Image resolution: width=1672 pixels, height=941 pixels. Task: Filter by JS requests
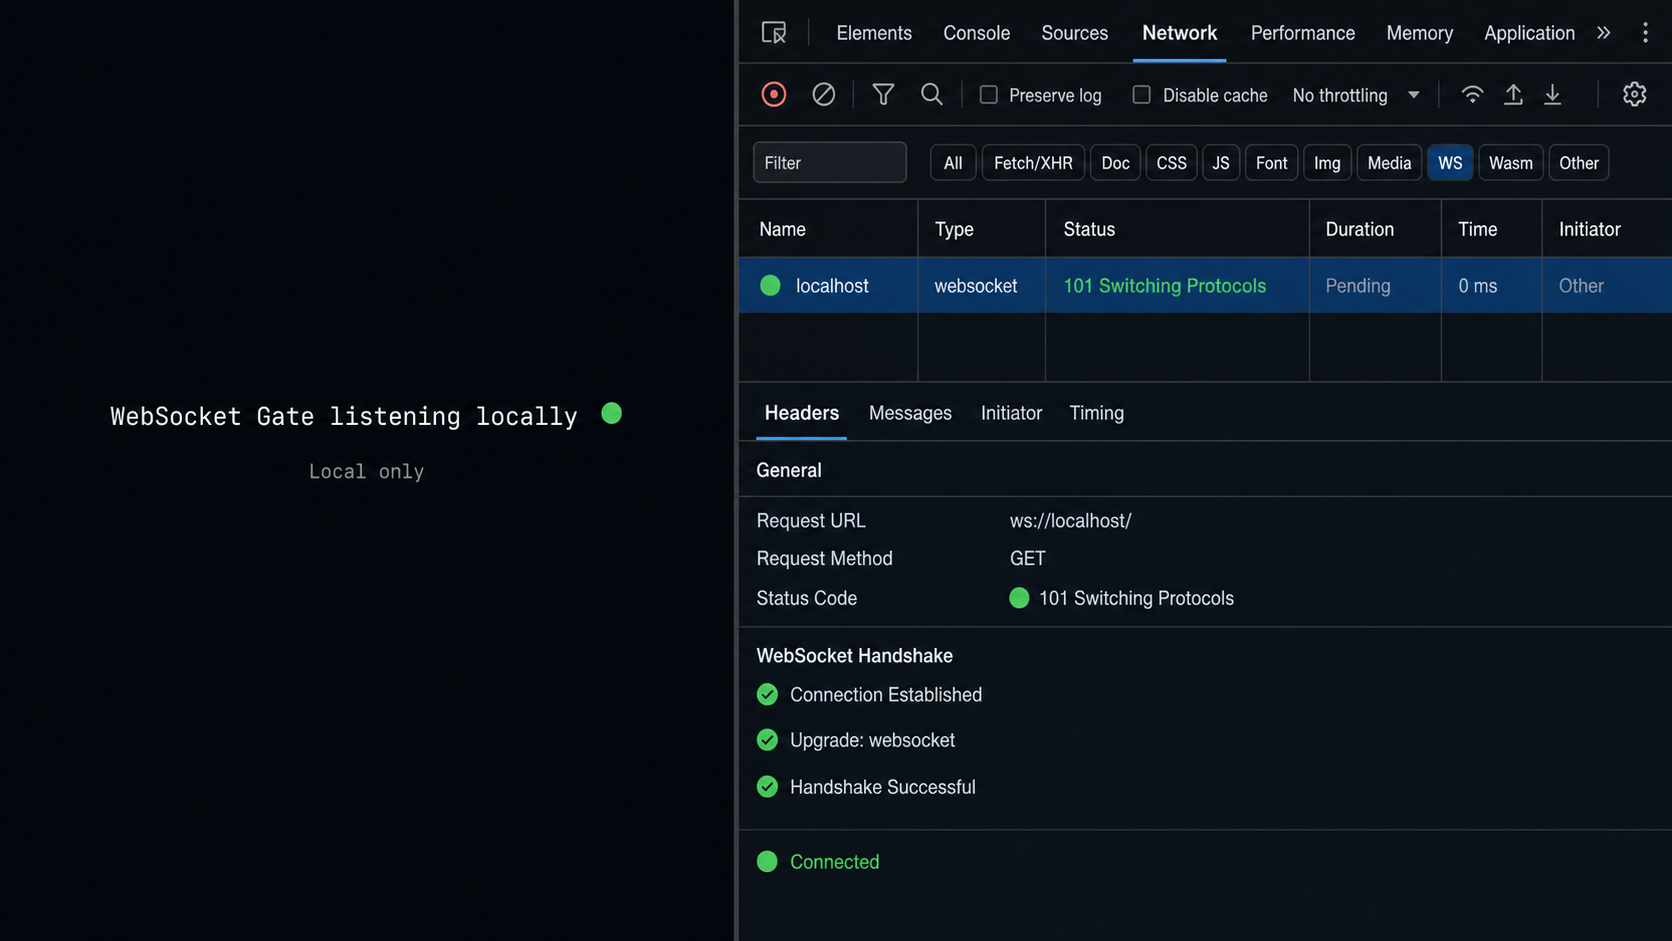click(x=1221, y=163)
